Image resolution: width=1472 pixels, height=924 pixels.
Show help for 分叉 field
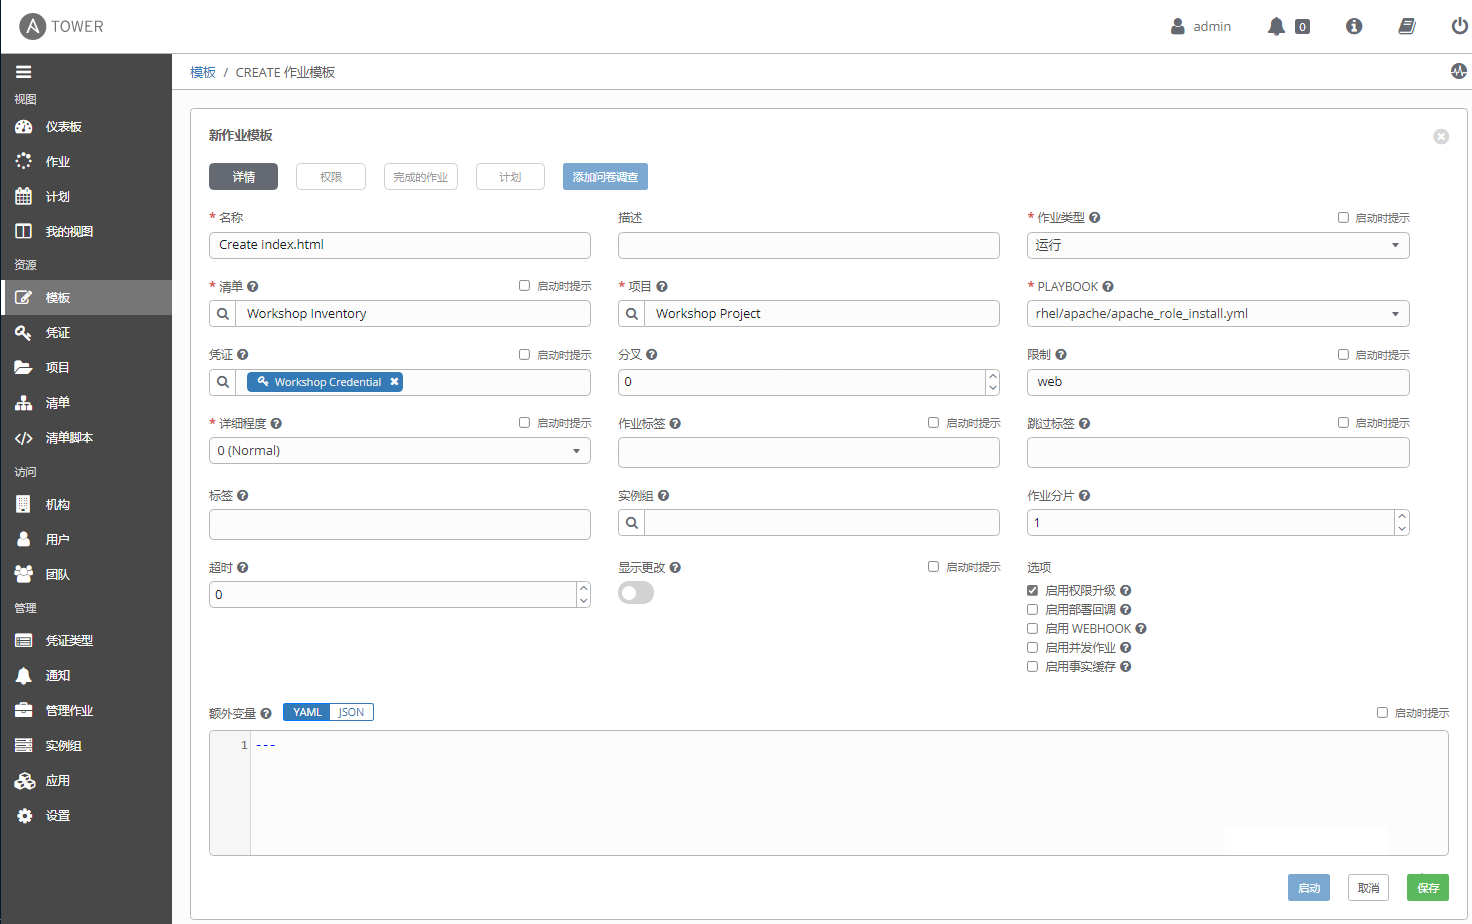652,354
